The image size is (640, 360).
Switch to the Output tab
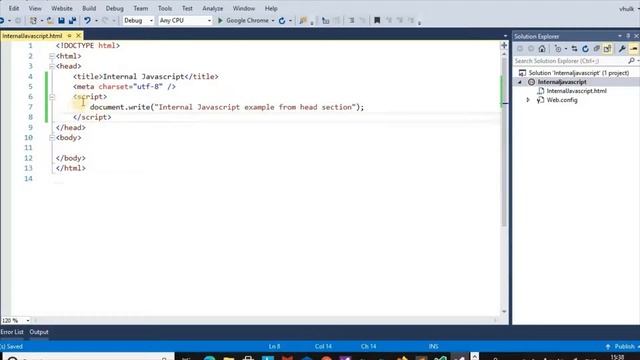point(39,332)
